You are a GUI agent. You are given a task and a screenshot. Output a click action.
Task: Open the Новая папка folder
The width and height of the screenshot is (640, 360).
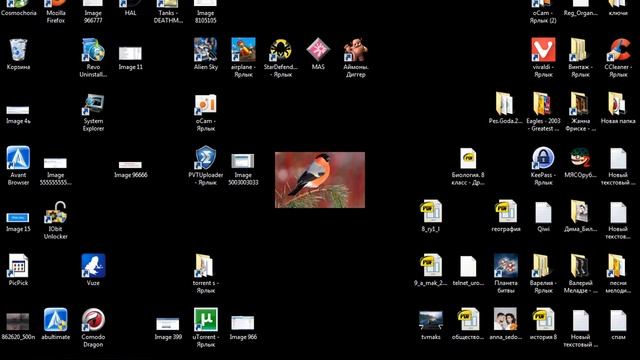click(x=618, y=104)
